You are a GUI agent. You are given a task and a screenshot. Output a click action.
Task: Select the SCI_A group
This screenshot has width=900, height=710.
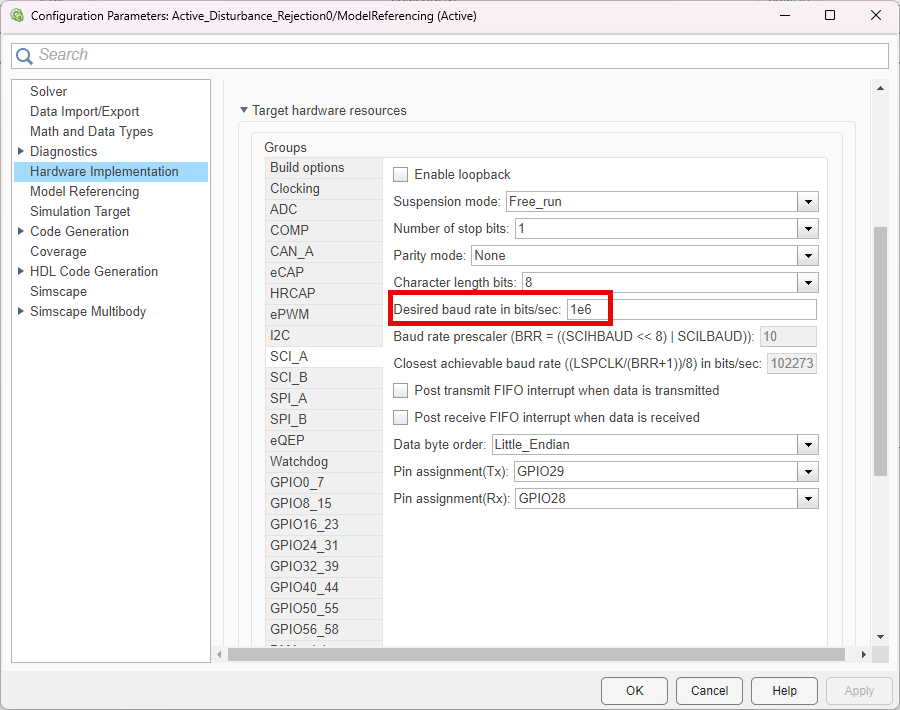[x=324, y=357]
